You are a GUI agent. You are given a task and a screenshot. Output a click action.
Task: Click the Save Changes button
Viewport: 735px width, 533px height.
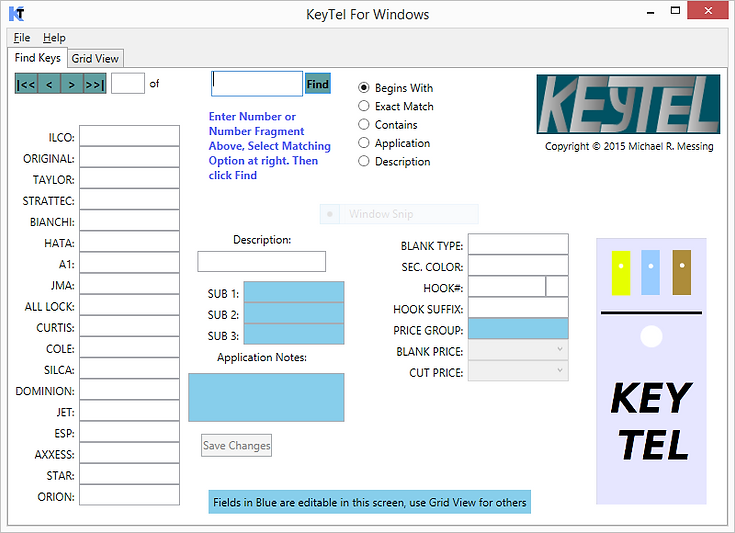(x=237, y=445)
